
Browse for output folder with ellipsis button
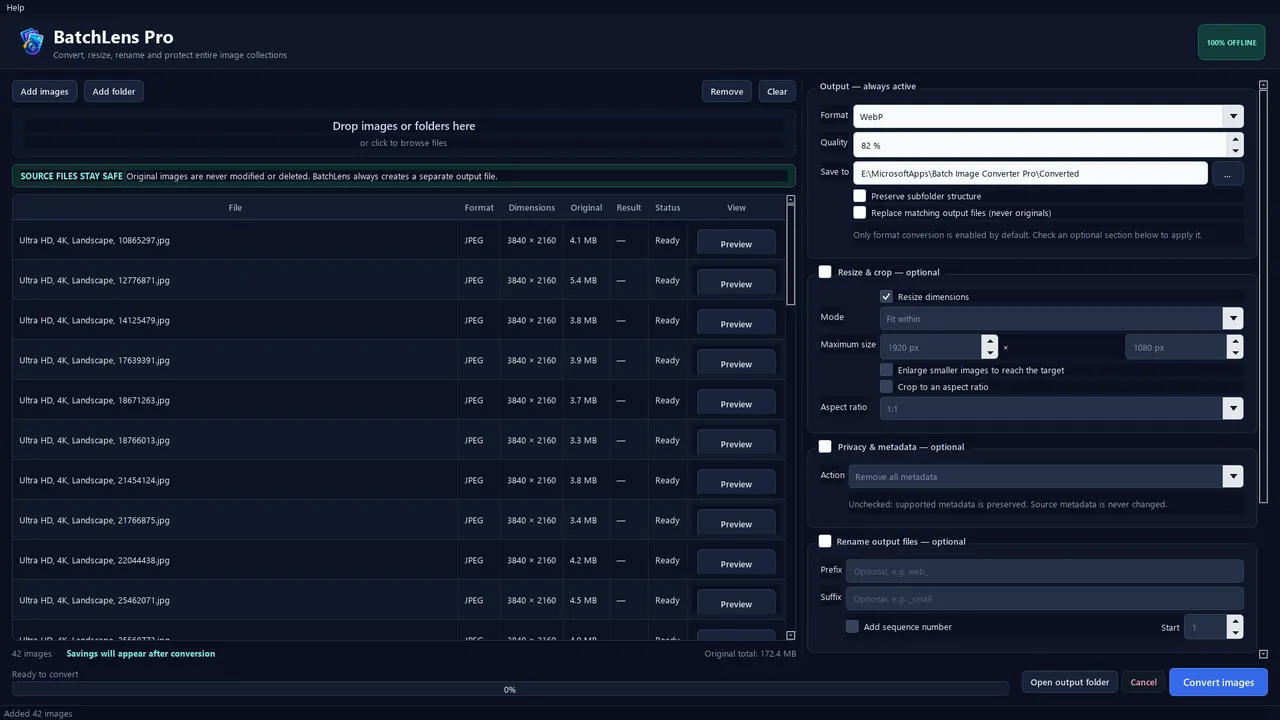pyautogui.click(x=1228, y=173)
